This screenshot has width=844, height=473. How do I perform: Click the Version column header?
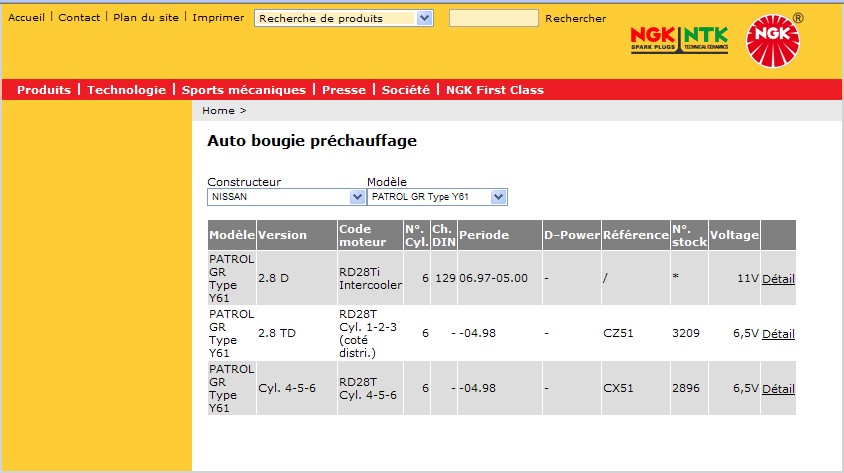pyautogui.click(x=297, y=235)
